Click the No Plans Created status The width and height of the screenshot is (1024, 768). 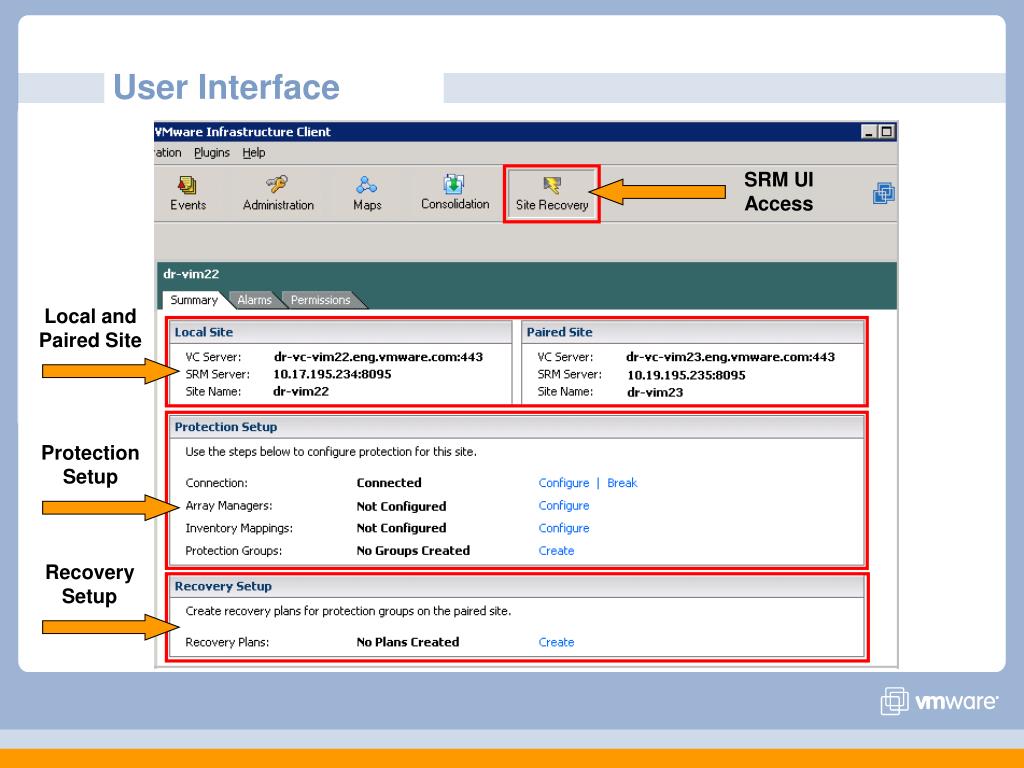click(408, 642)
